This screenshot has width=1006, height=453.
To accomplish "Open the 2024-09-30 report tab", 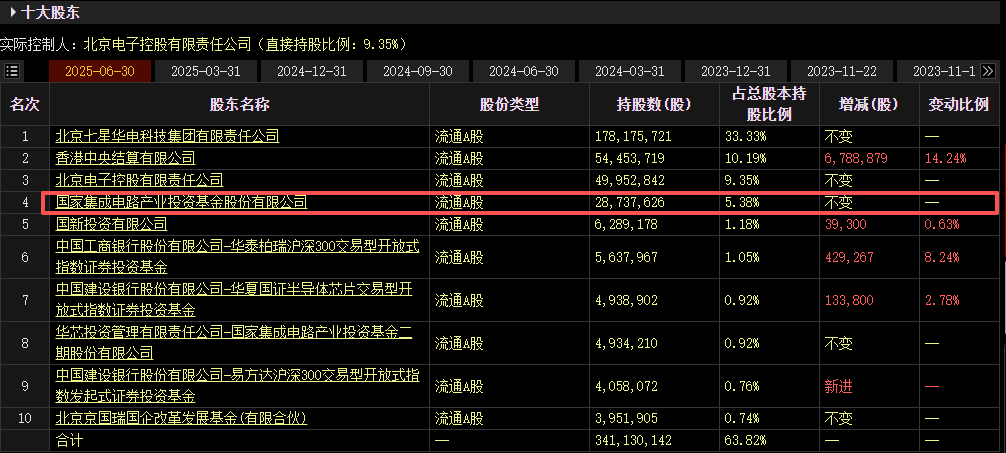I will (418, 71).
